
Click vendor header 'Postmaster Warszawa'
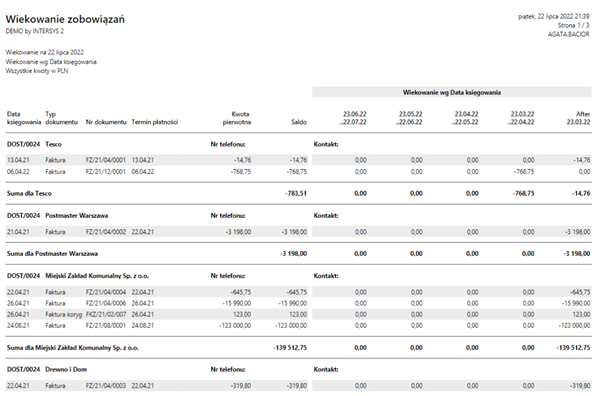(76, 215)
